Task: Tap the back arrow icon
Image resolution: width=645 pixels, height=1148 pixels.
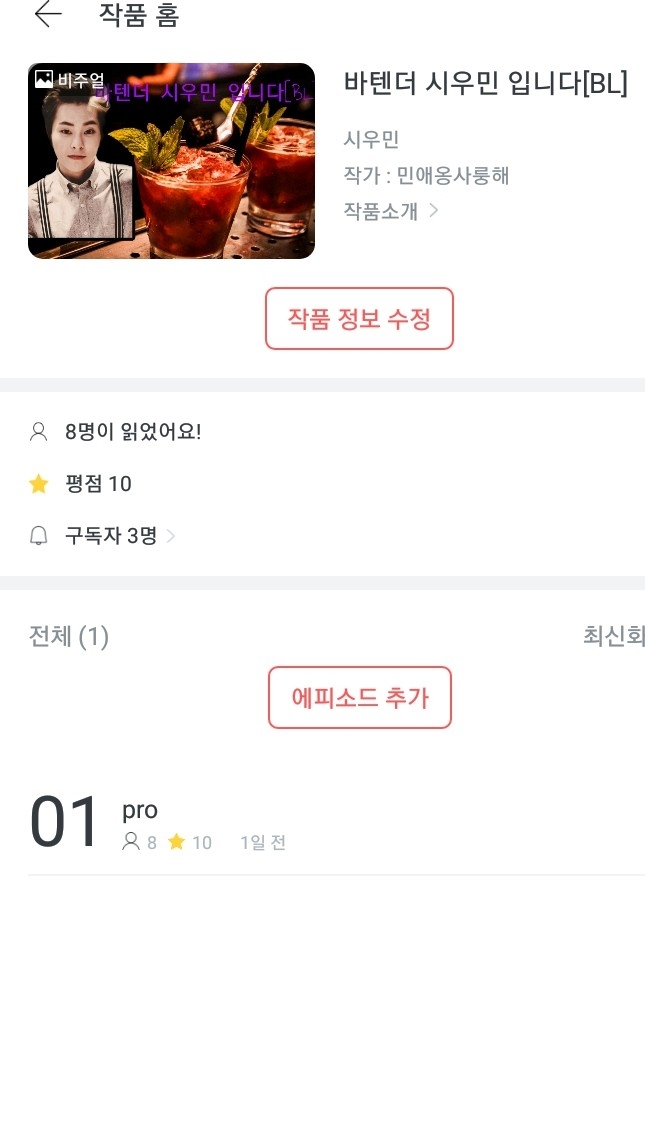Action: pos(47,15)
